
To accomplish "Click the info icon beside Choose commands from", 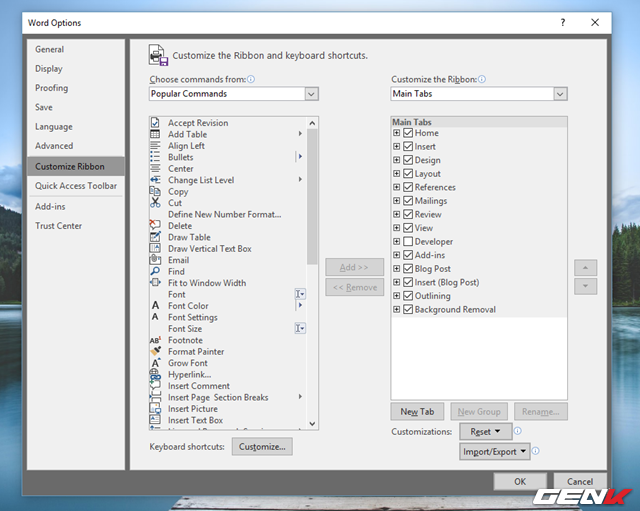I will [251, 79].
